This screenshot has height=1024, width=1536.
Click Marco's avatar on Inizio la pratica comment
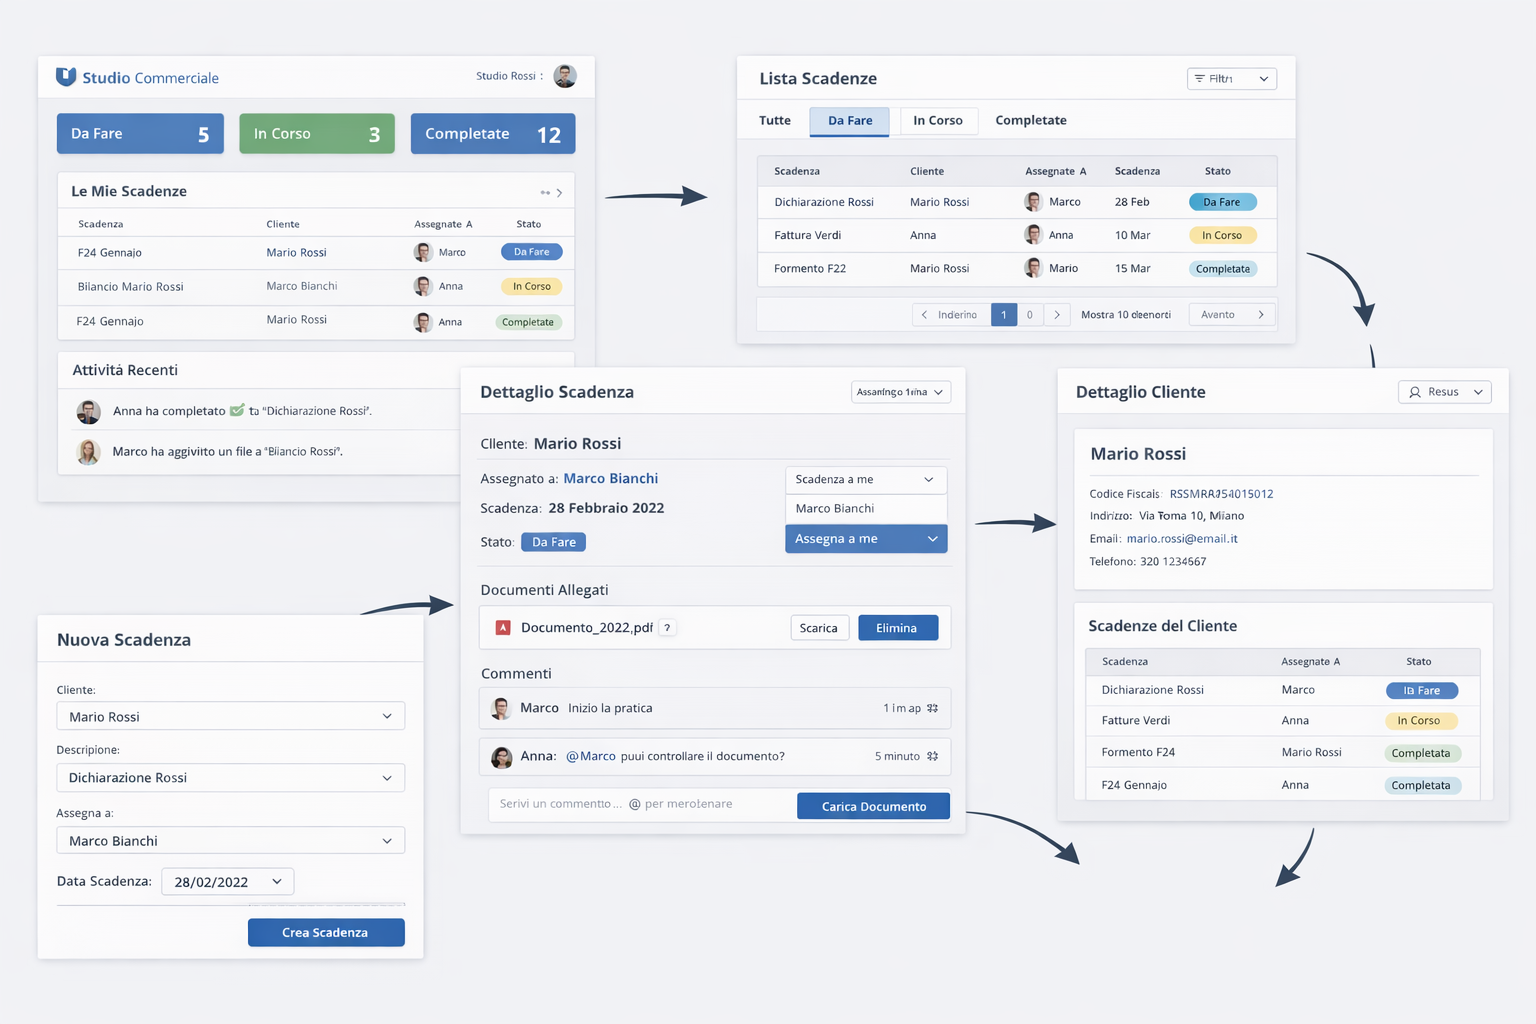[x=502, y=709]
